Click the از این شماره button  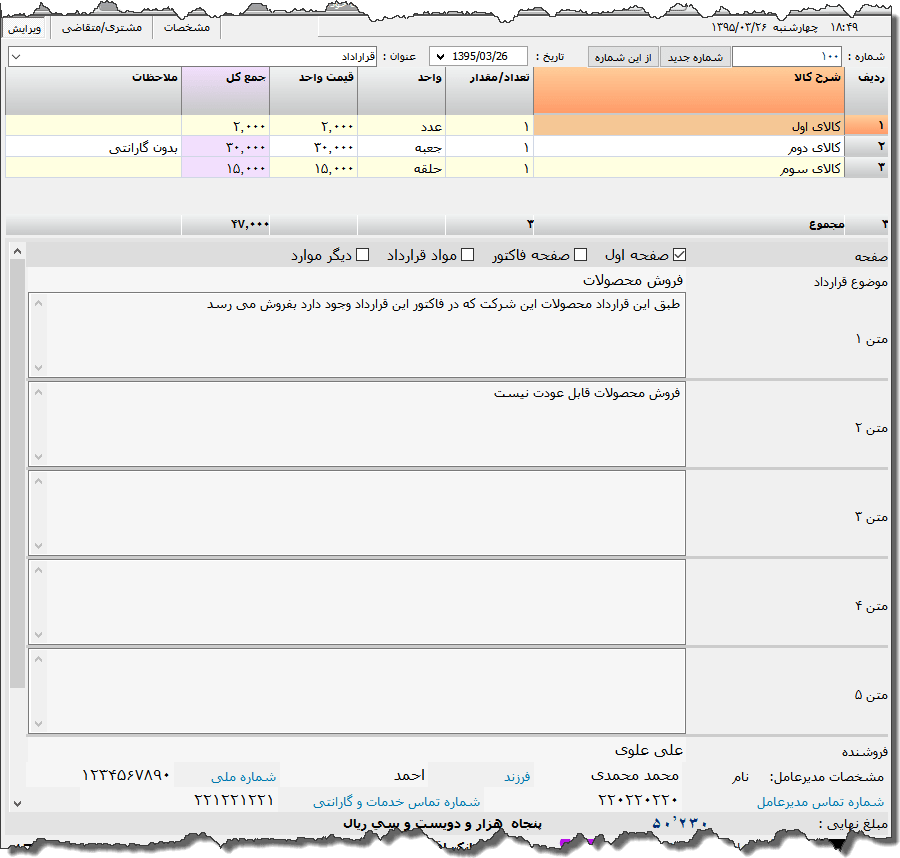coord(622,56)
